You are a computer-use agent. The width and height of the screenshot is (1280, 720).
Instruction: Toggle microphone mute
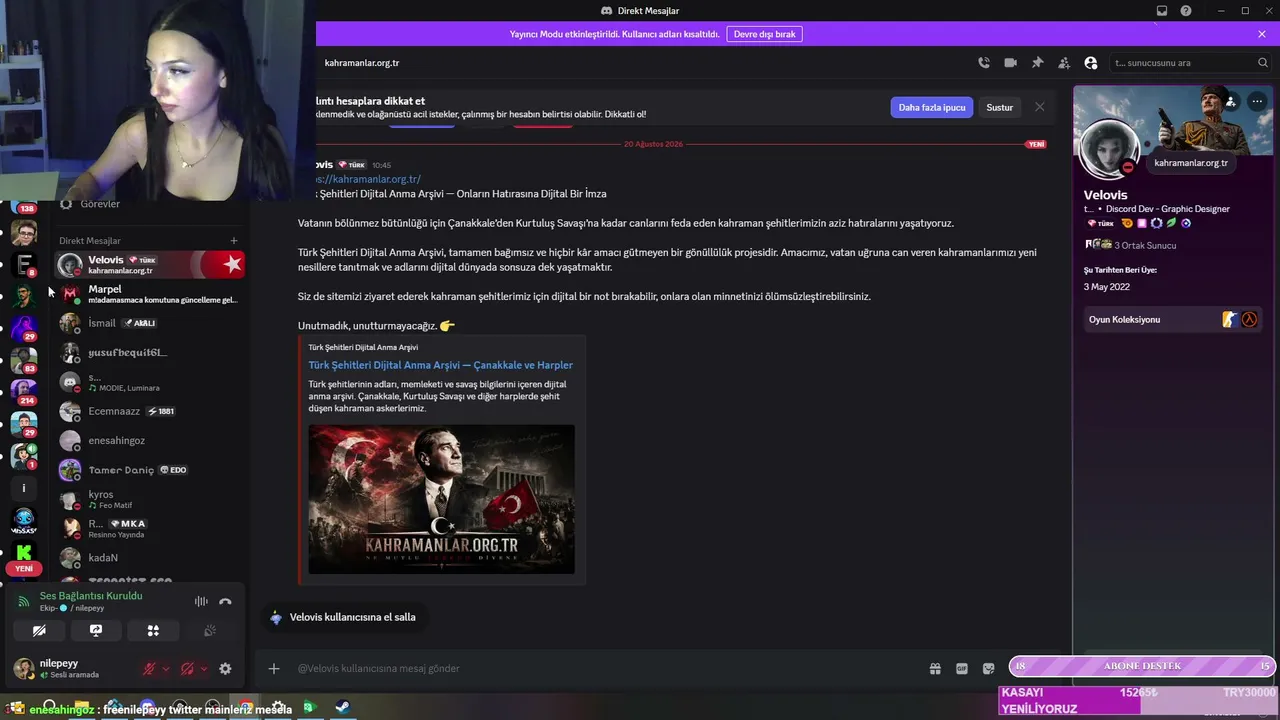(149, 669)
